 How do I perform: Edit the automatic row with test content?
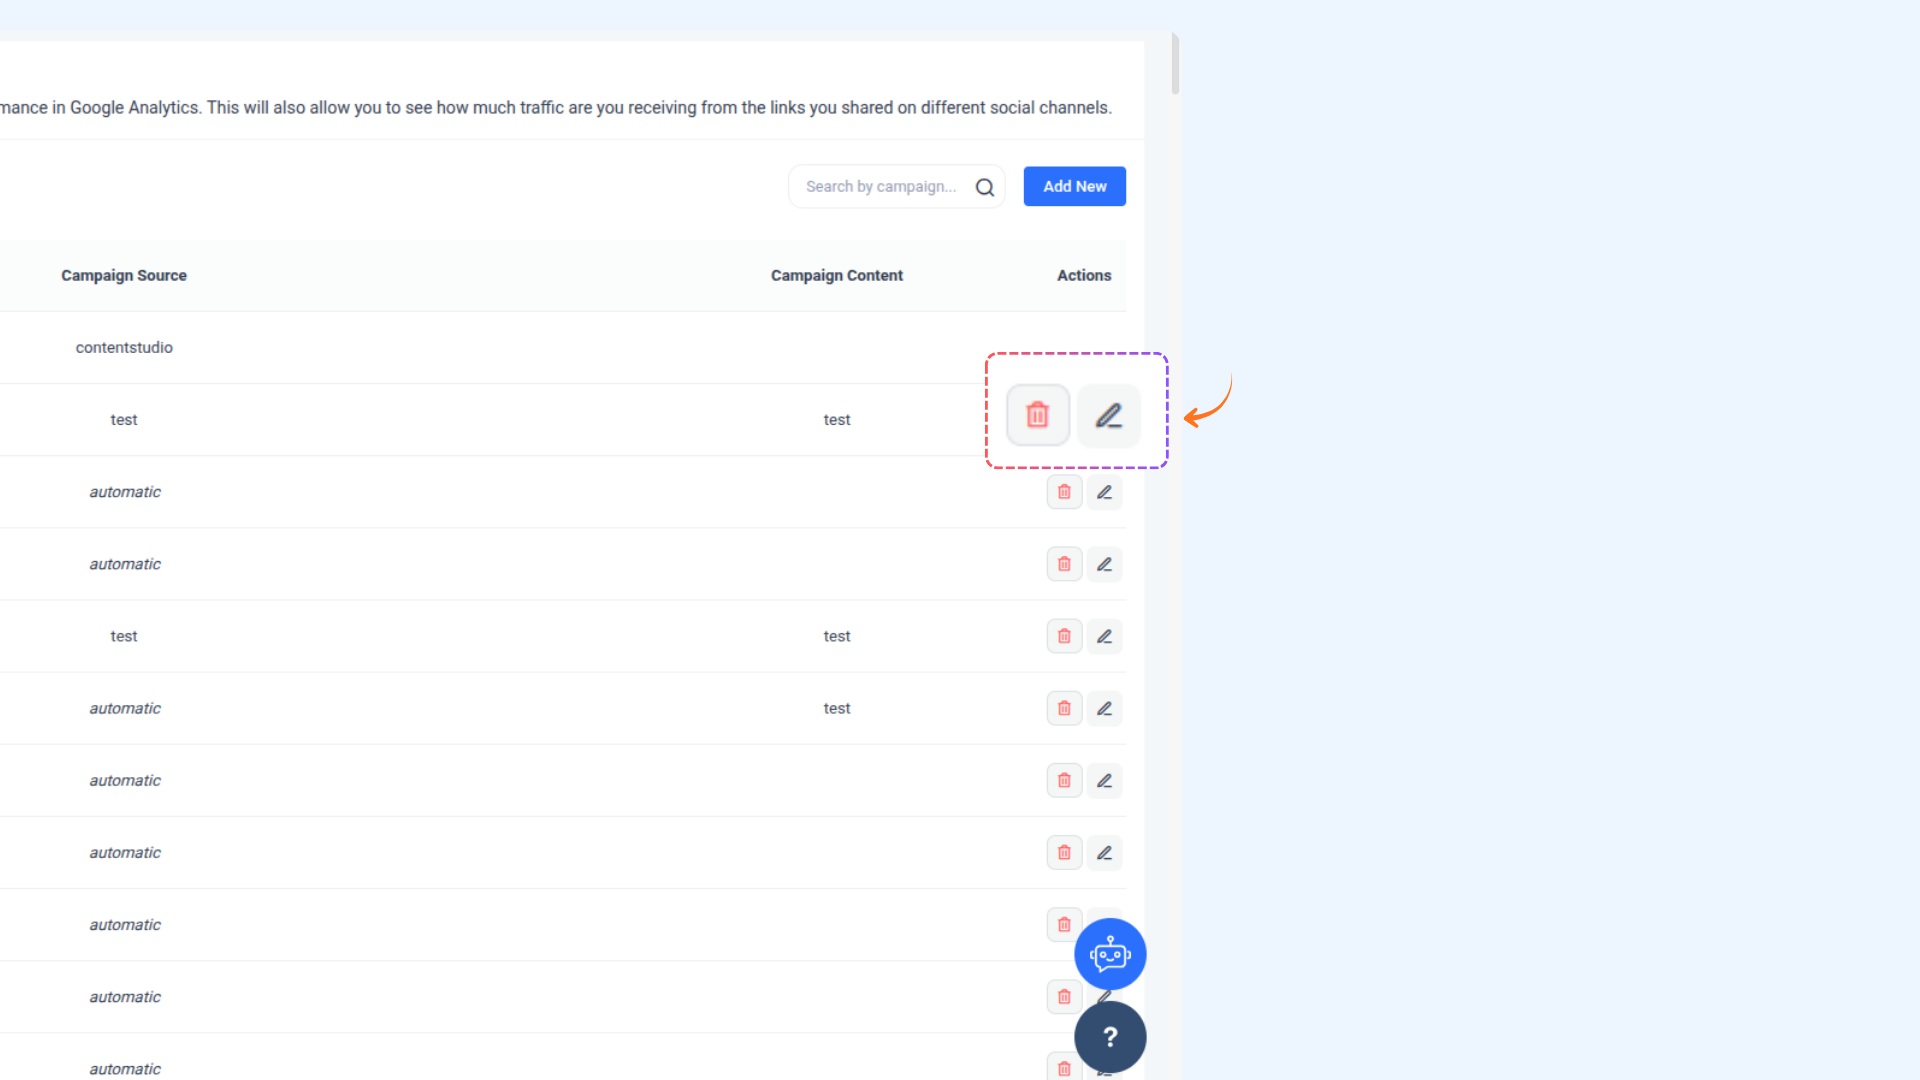coord(1104,708)
